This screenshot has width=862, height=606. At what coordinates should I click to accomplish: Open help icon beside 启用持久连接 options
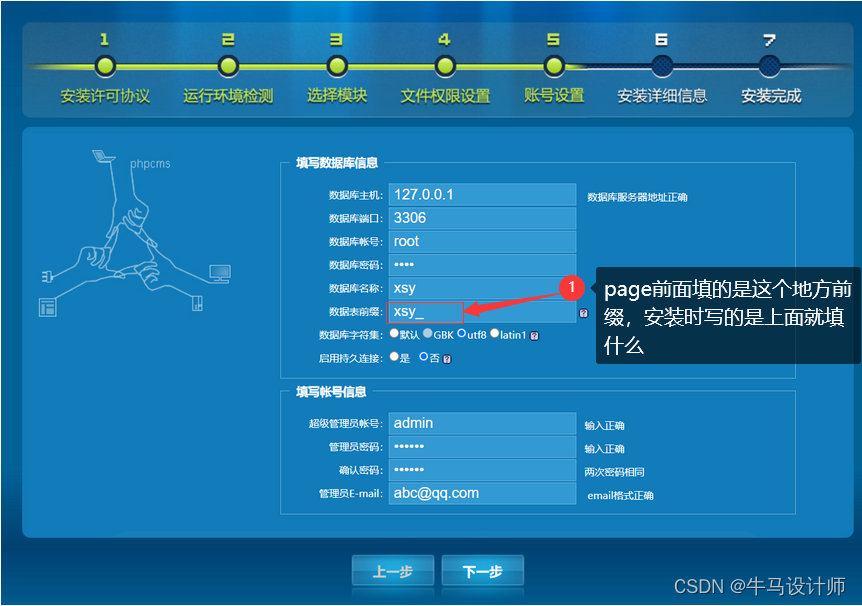point(448,356)
